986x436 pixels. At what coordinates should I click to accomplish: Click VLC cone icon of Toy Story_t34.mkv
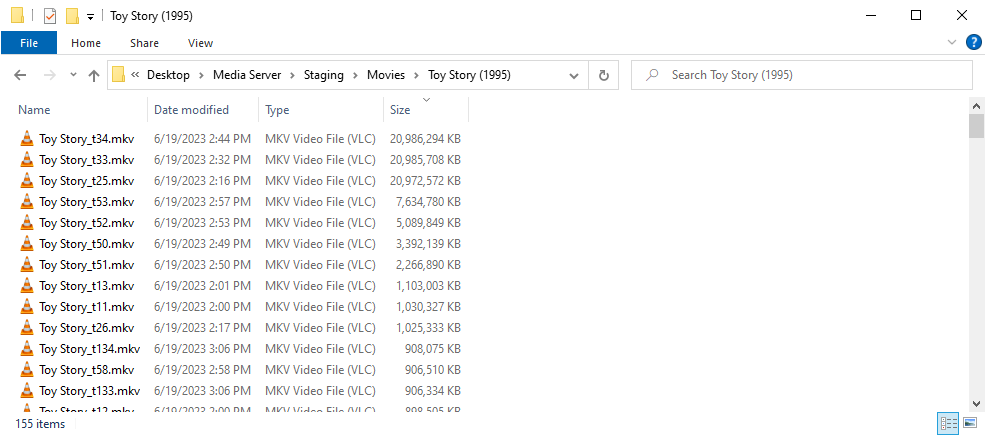point(27,139)
